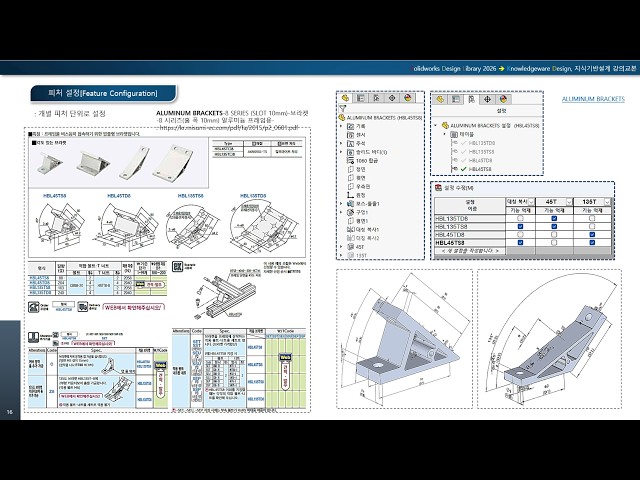Collapse the 테이블 node in configuration tree

(x=445, y=134)
